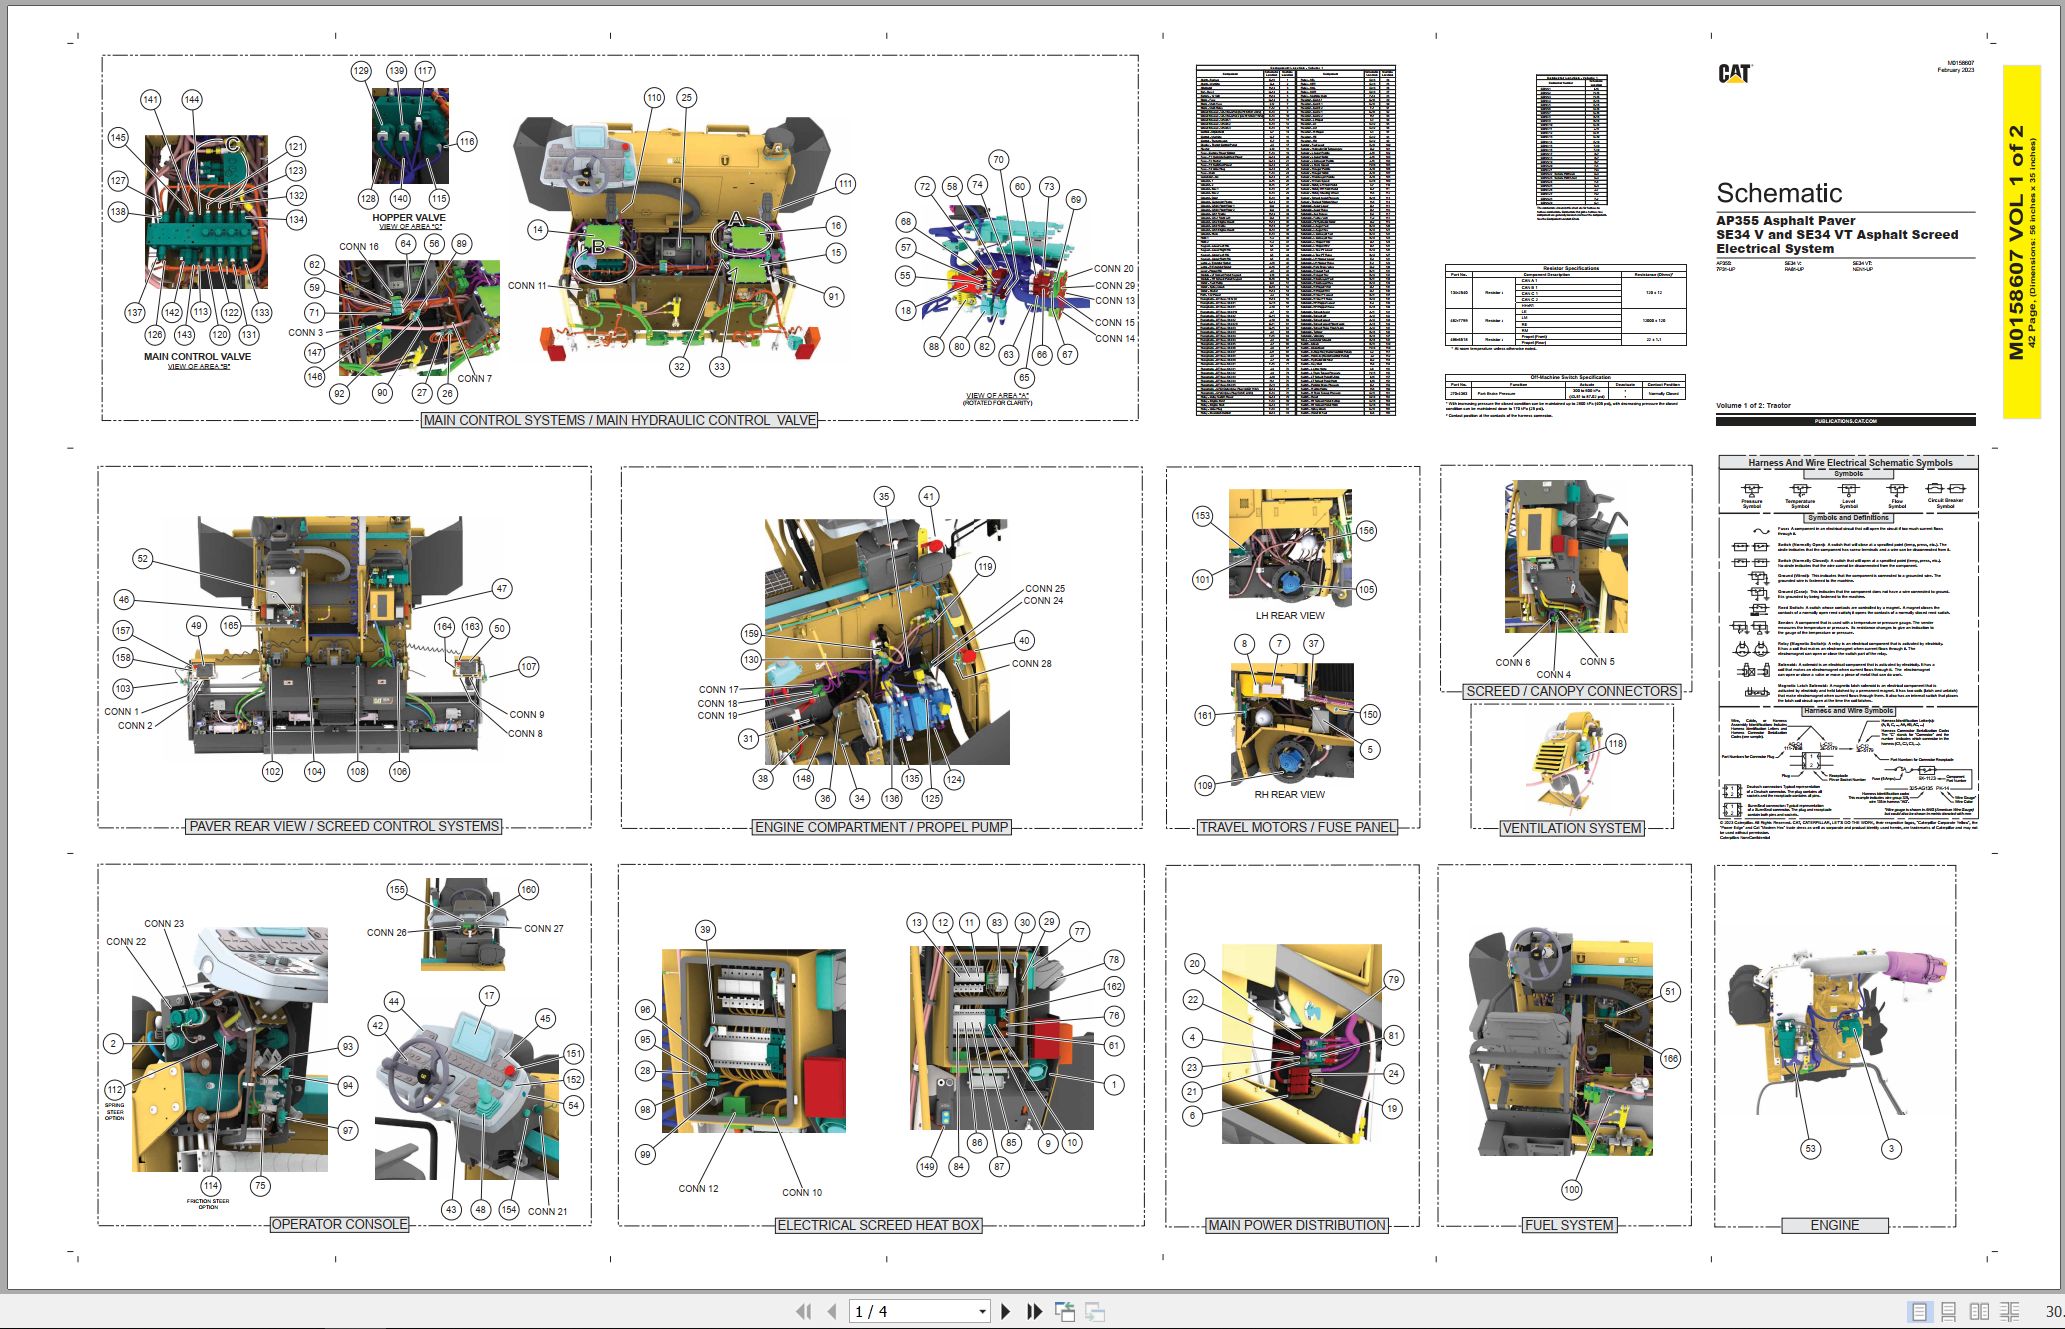
Task: Click the CONN 6 connector label
Action: [x=1513, y=662]
